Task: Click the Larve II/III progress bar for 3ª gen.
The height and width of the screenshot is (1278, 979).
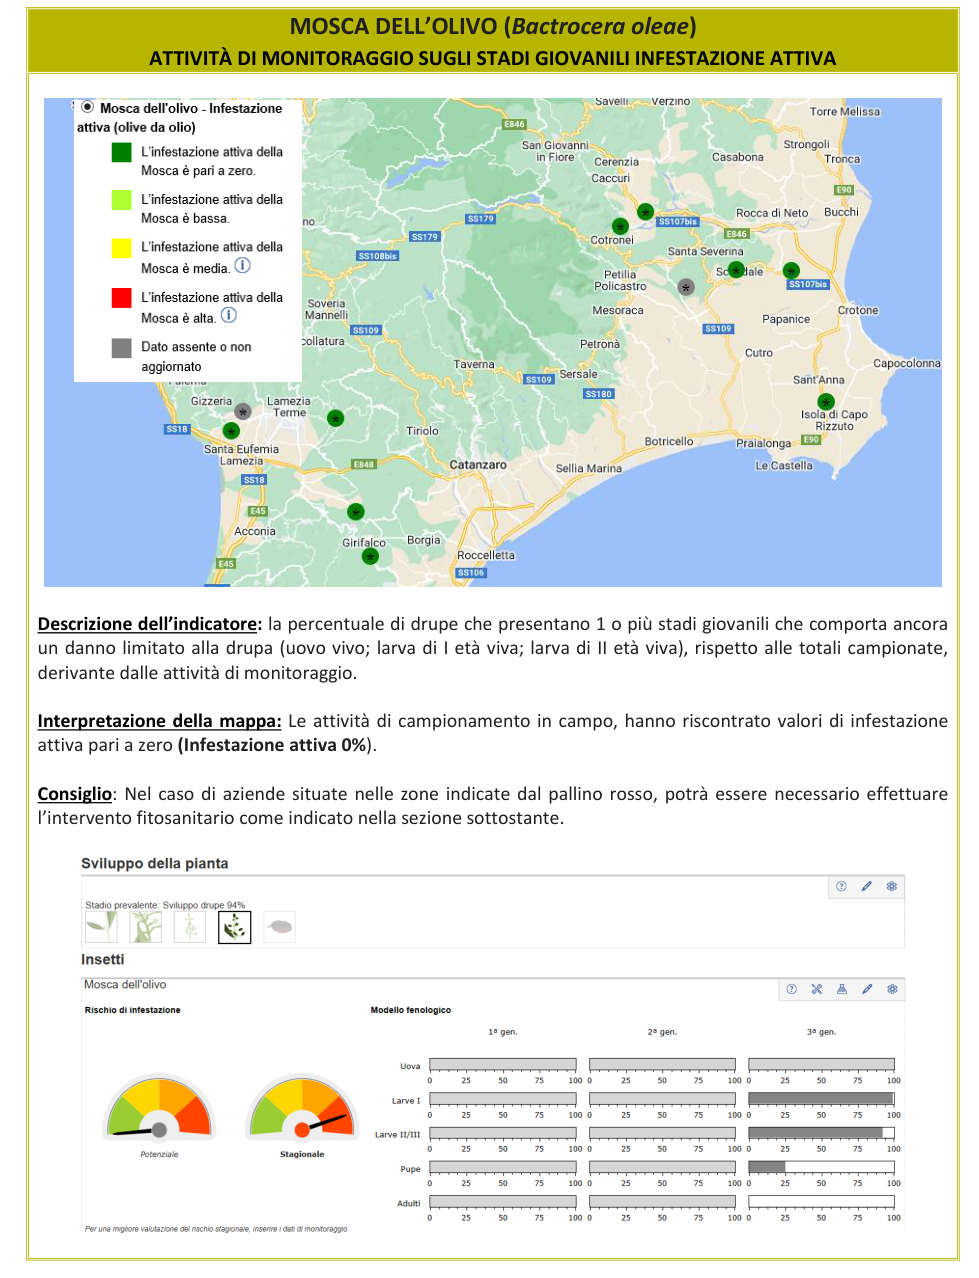Action: pyautogui.click(x=821, y=1133)
